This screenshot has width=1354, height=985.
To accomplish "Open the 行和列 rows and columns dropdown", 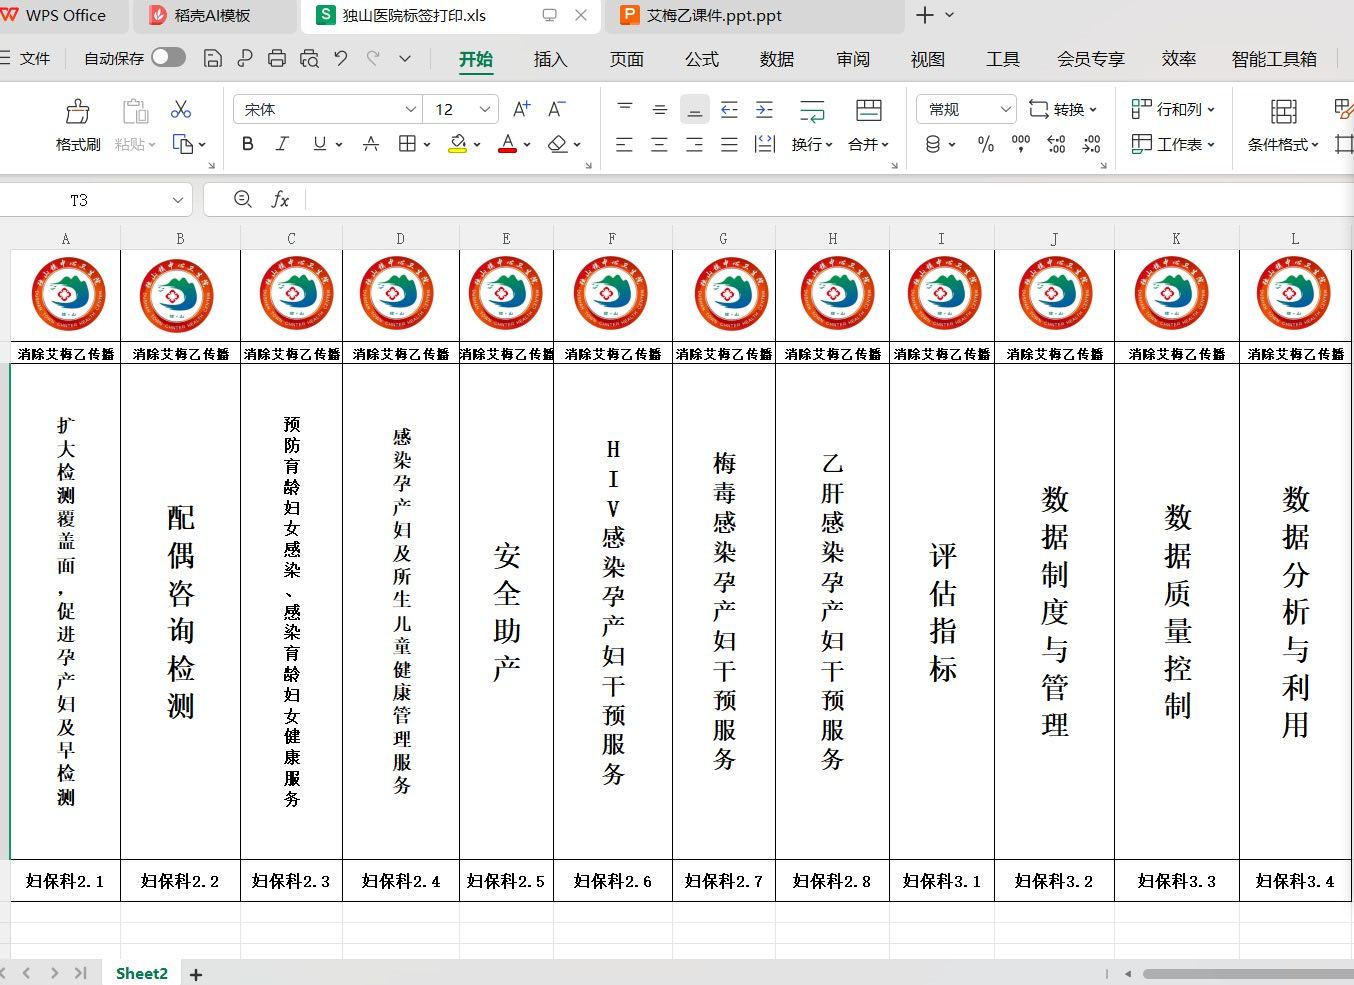I will point(1173,109).
